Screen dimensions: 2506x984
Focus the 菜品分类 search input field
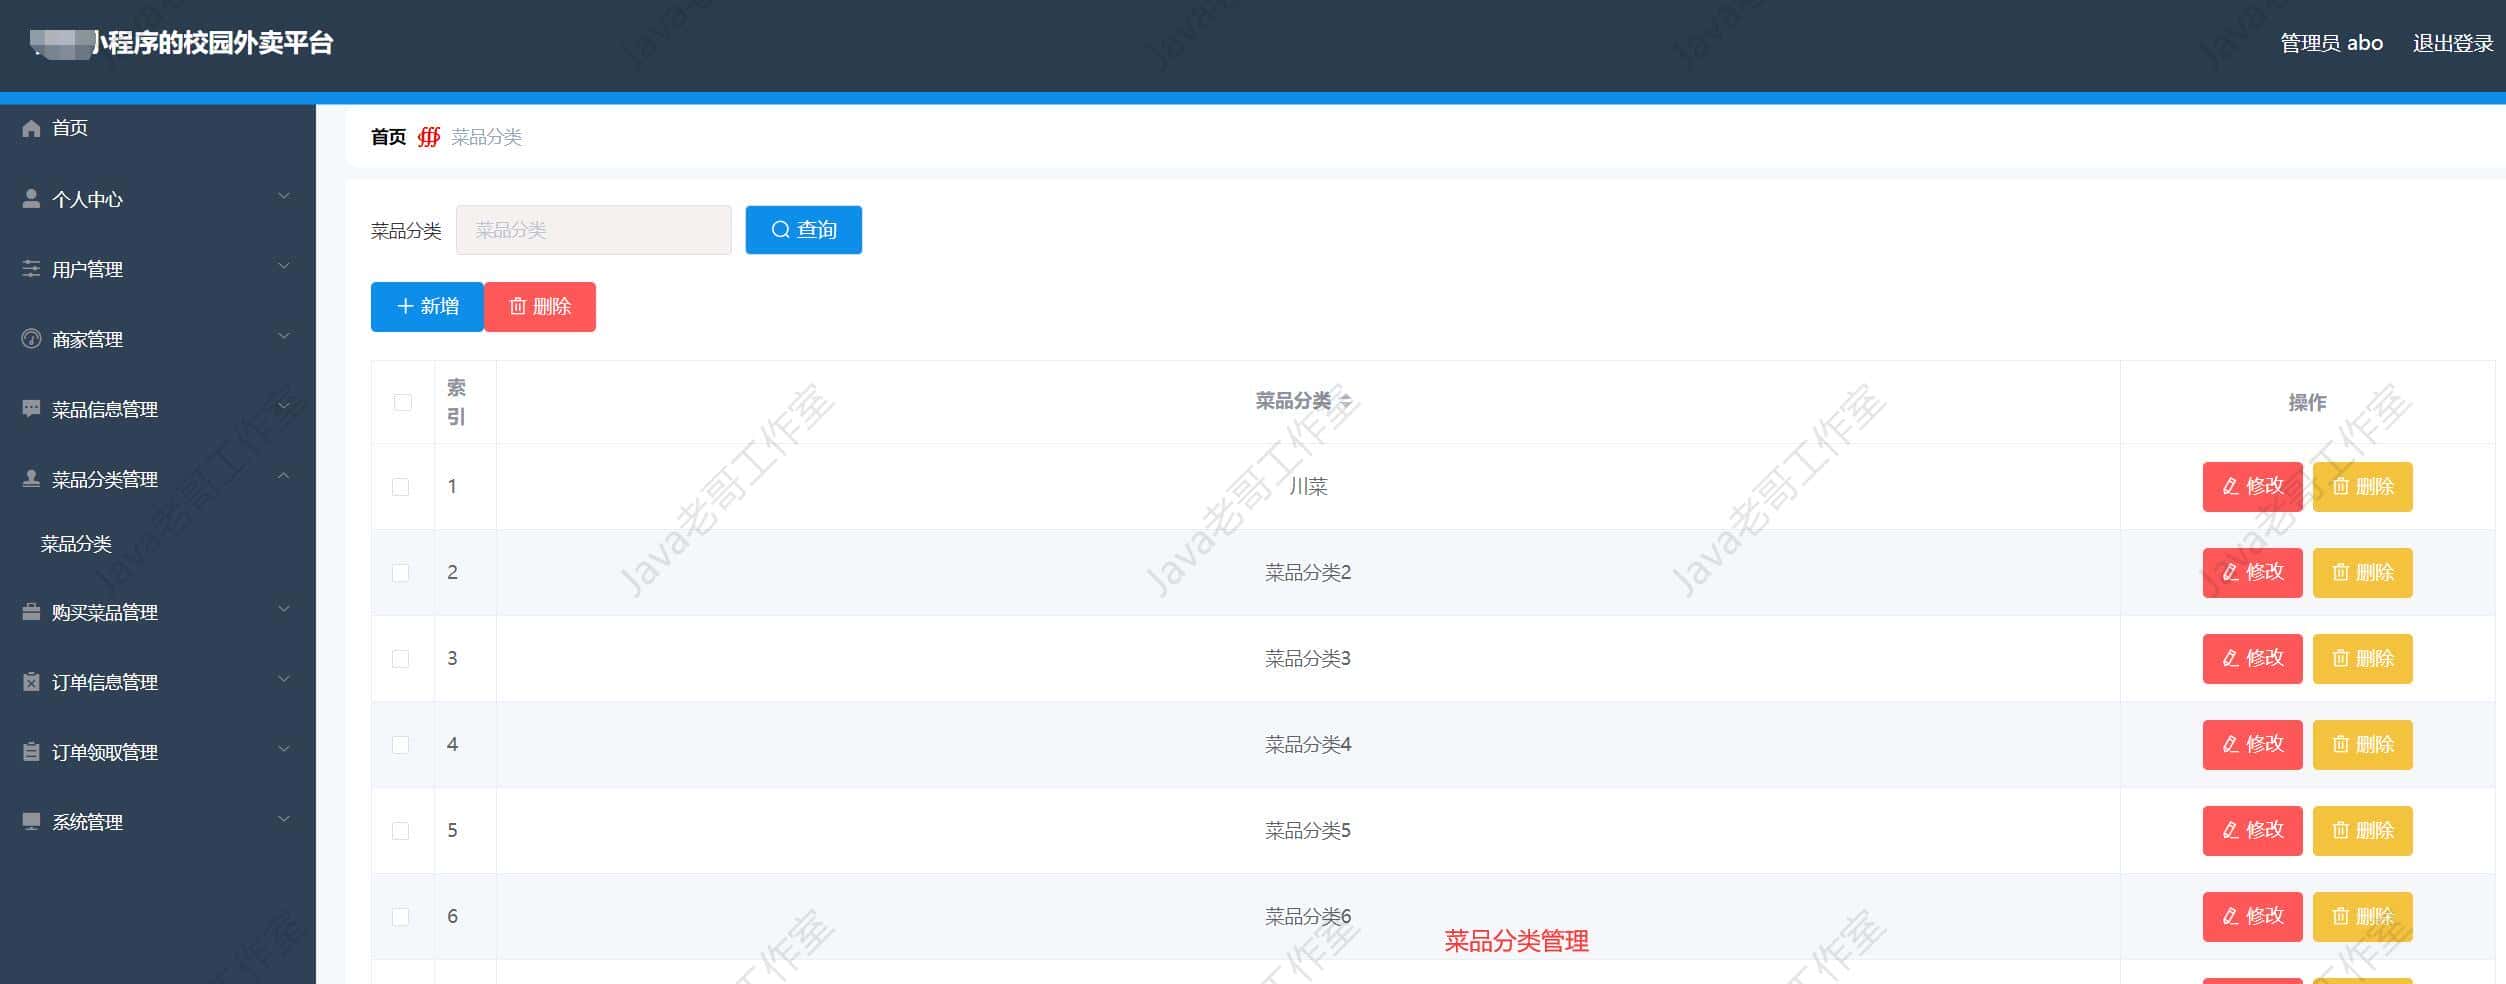[594, 230]
